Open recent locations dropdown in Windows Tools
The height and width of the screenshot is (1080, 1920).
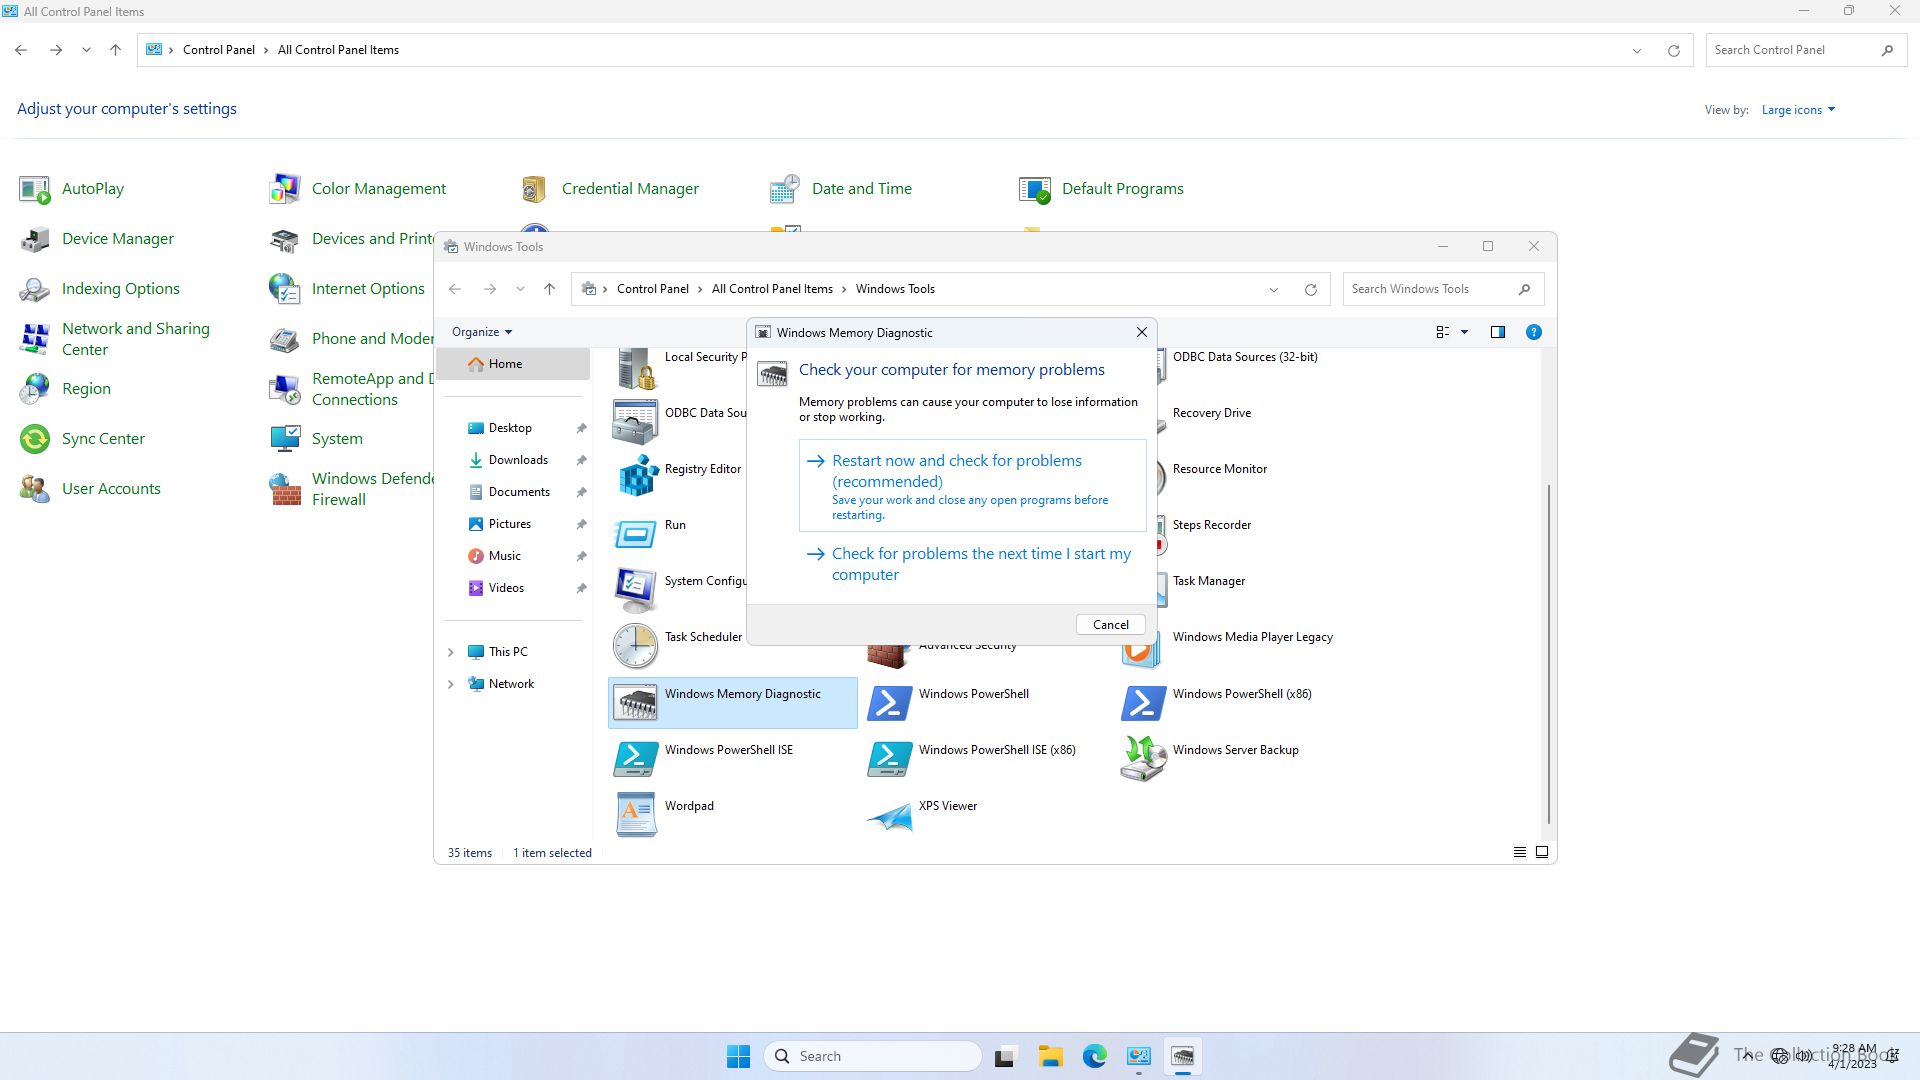pos(520,289)
